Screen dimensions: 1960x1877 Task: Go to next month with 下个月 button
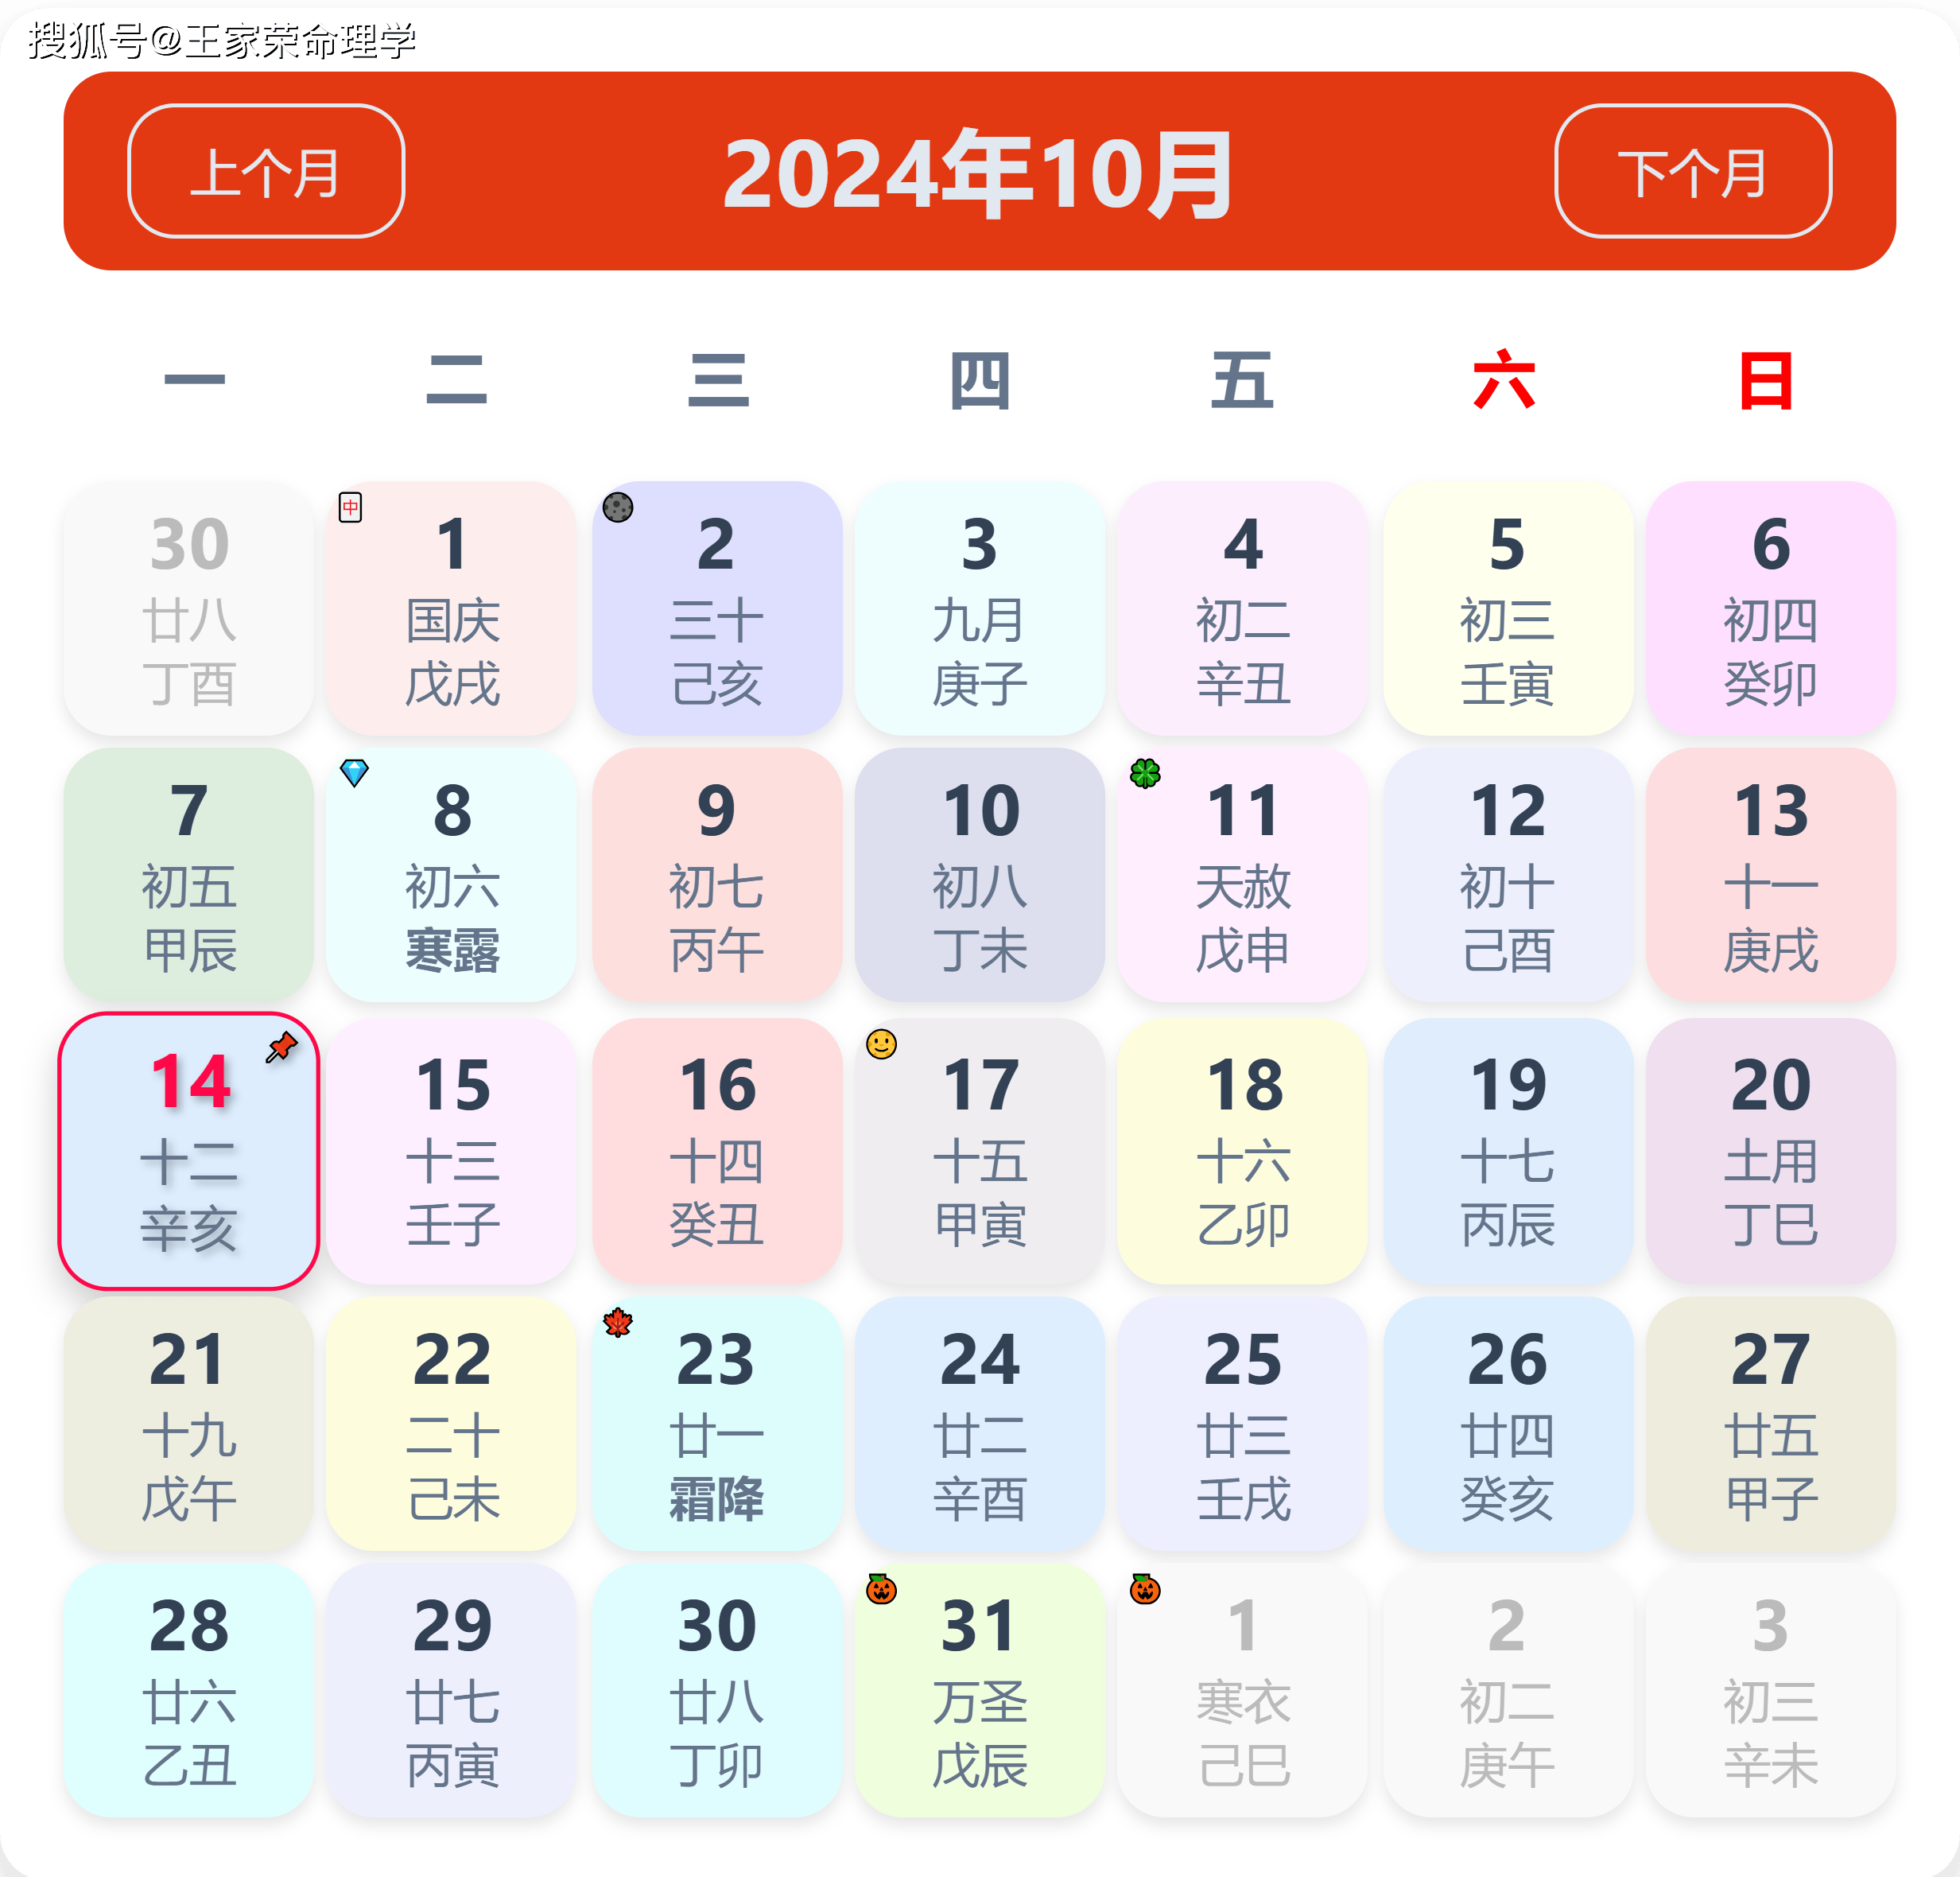(x=1693, y=171)
